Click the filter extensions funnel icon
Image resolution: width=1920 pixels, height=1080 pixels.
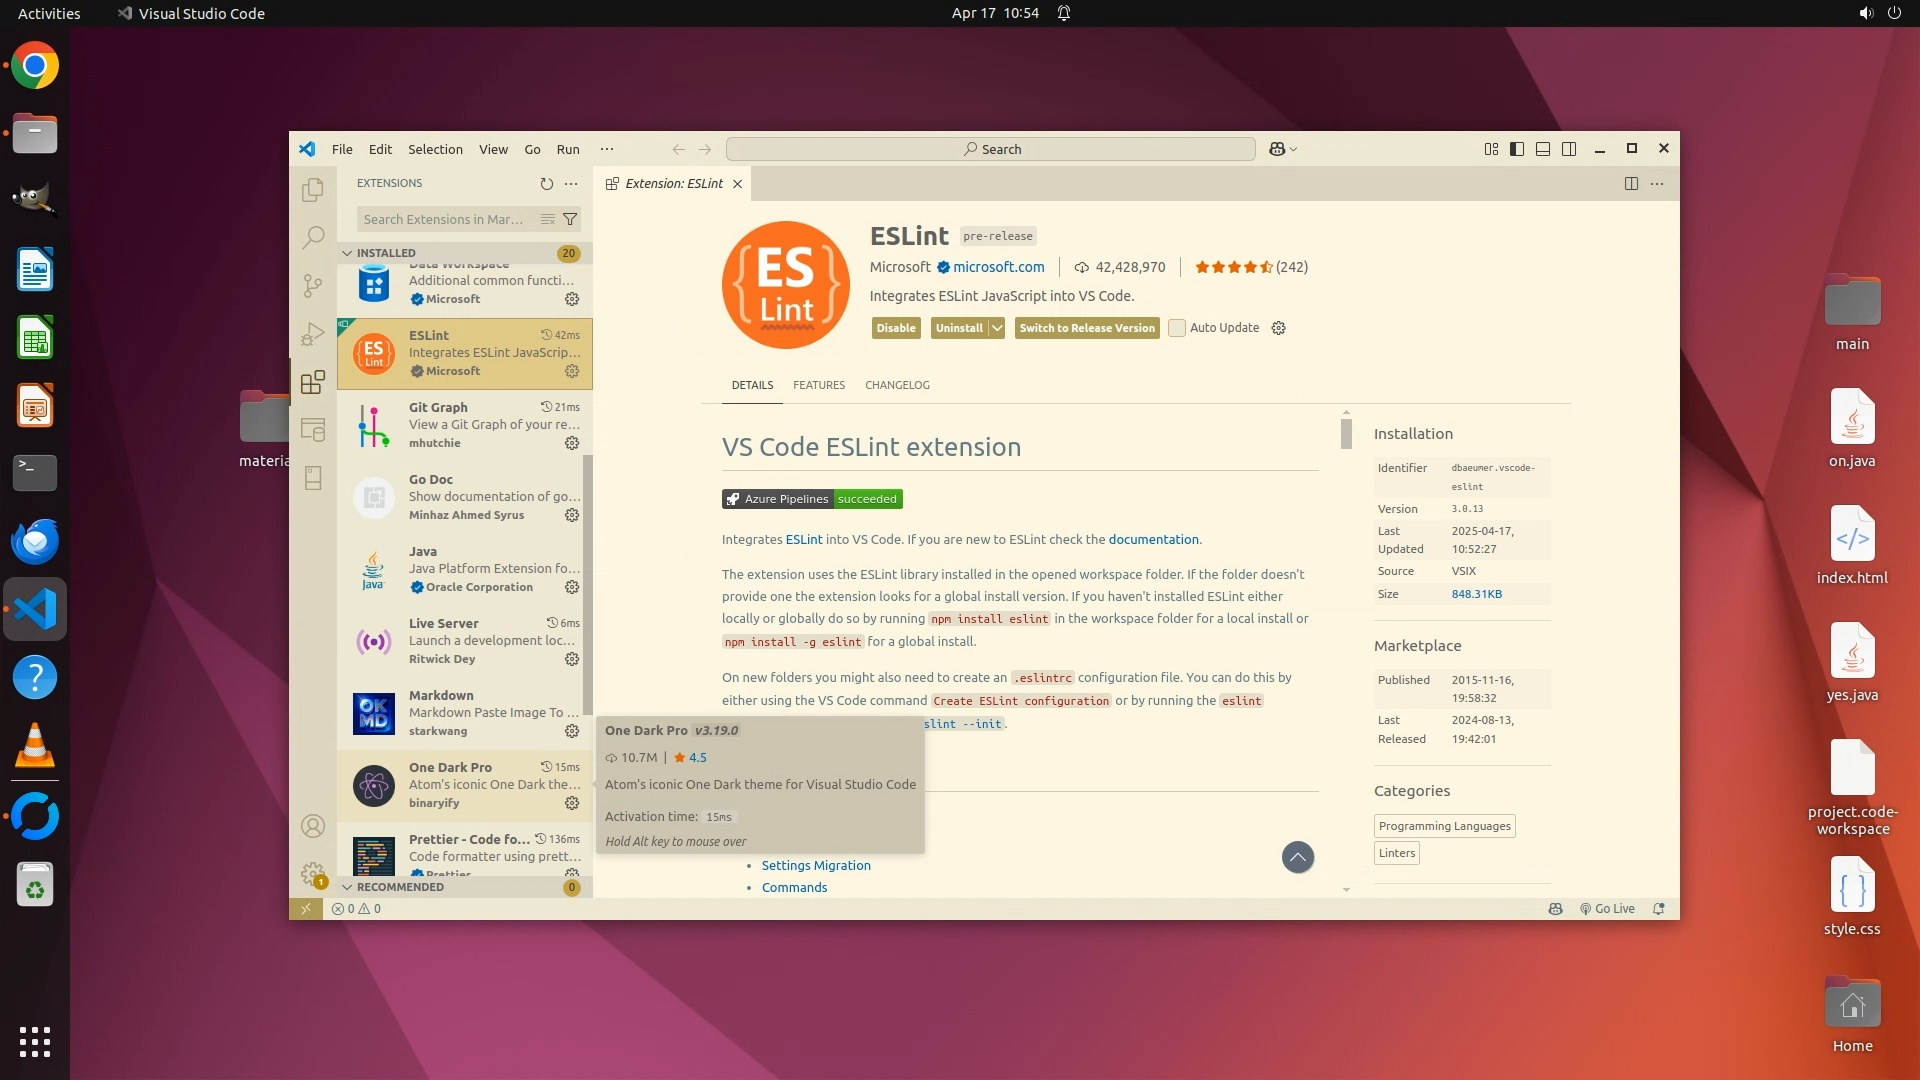point(570,219)
